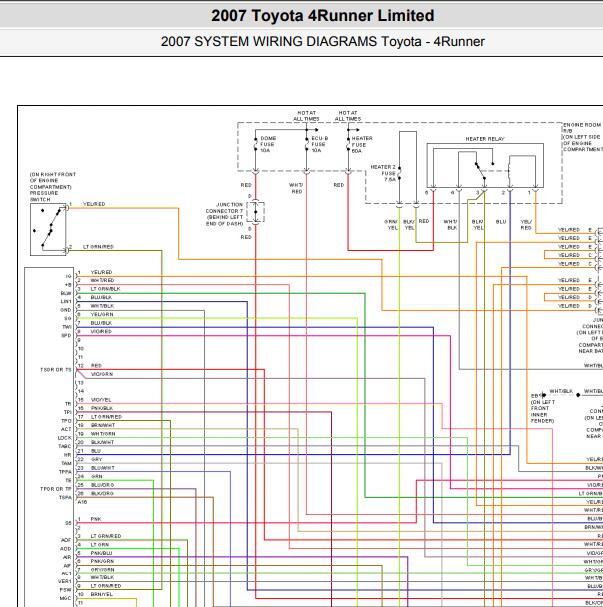Click the 'PNK/BLK' wire label at pin 16
603x607 pixels.
pos(101,408)
